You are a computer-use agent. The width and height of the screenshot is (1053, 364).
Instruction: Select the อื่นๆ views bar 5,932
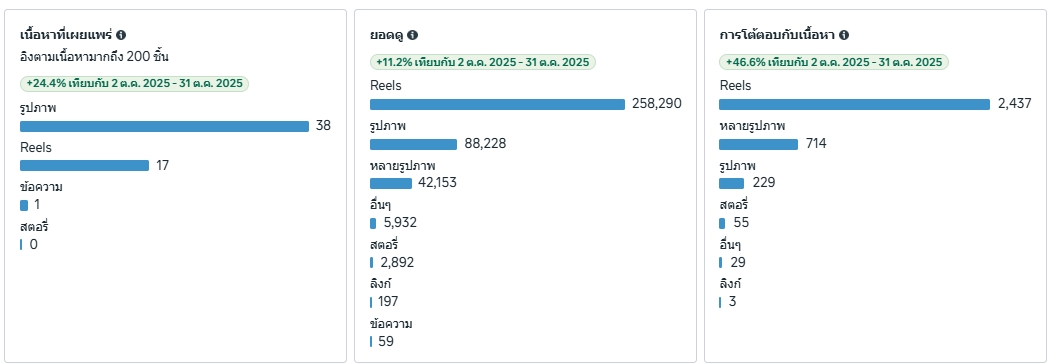pos(373,223)
